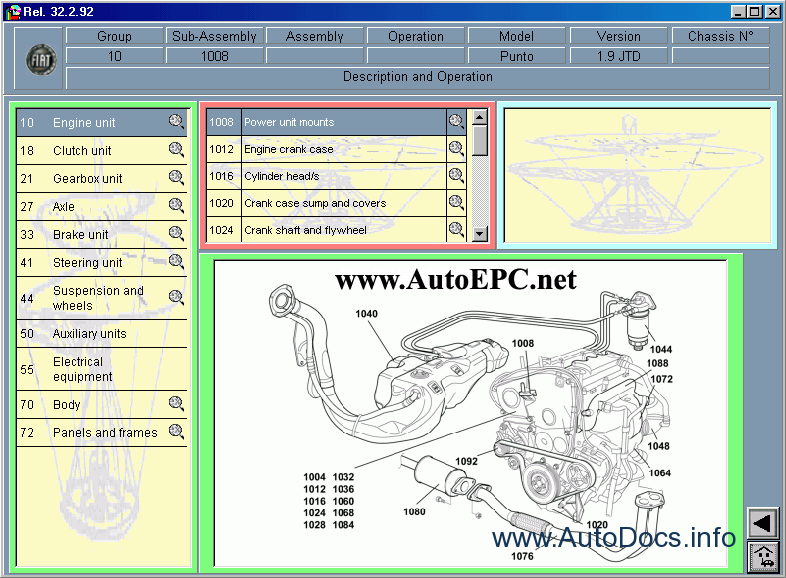Click part number 1044 in the diagram

click(661, 349)
